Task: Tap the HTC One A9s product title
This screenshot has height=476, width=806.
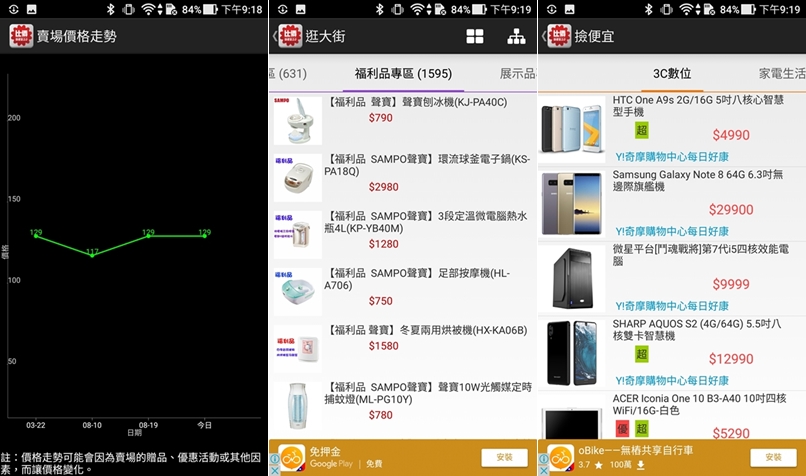Action: 698,106
